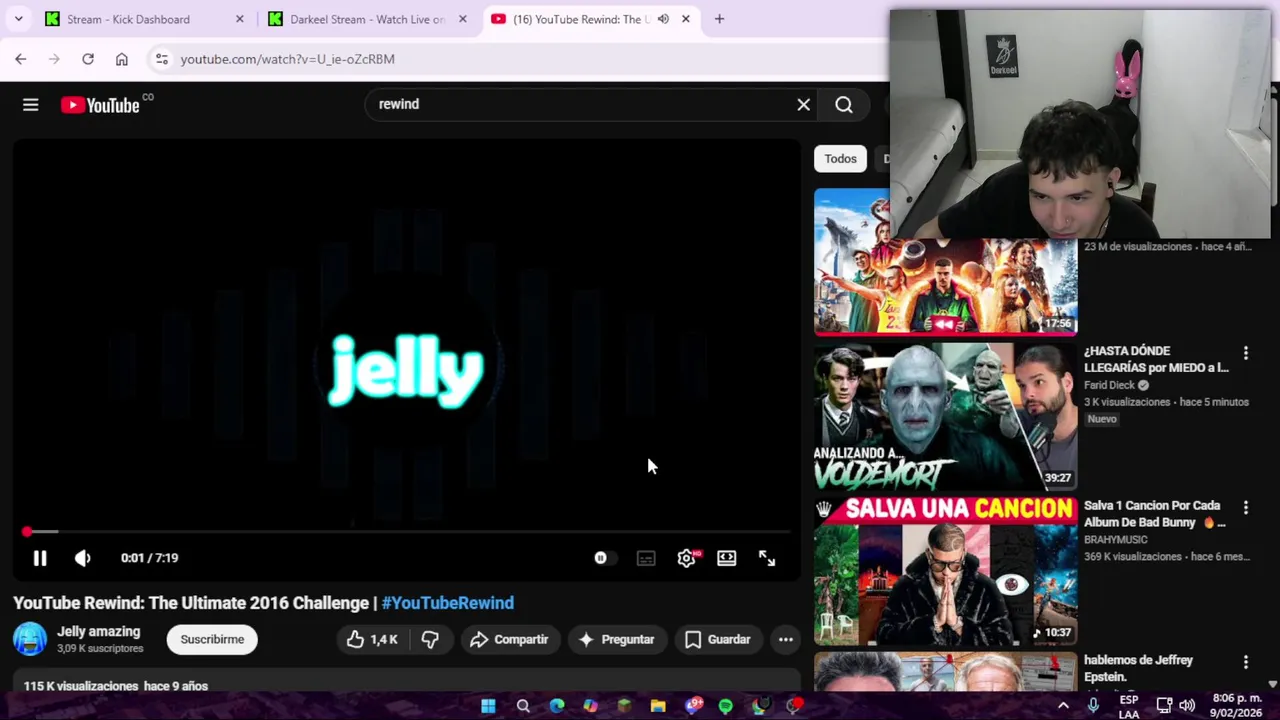The height and width of the screenshot is (720, 1280).
Task: Open Microsoft Edge from the taskbar
Action: (557, 706)
